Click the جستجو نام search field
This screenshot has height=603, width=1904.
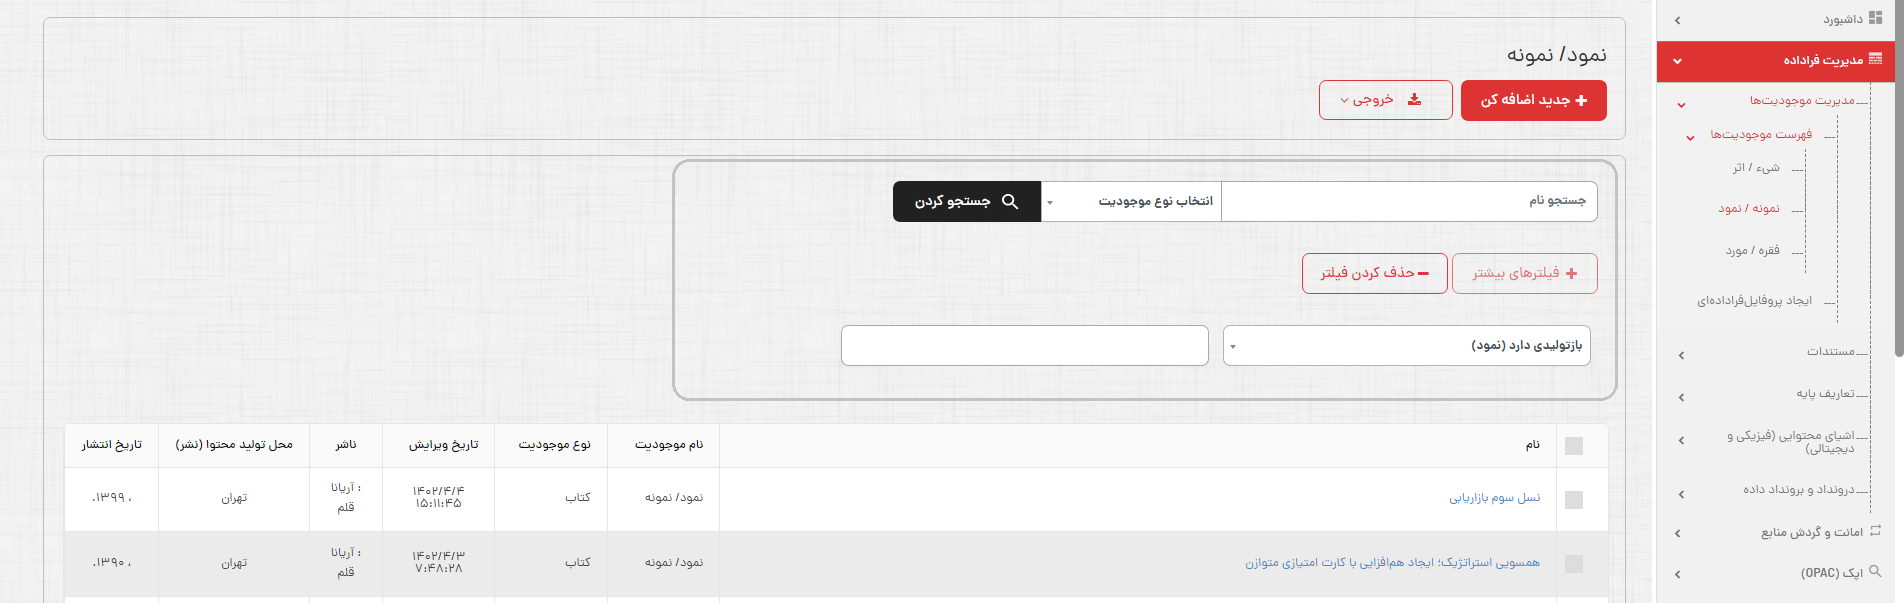[x=1408, y=202]
